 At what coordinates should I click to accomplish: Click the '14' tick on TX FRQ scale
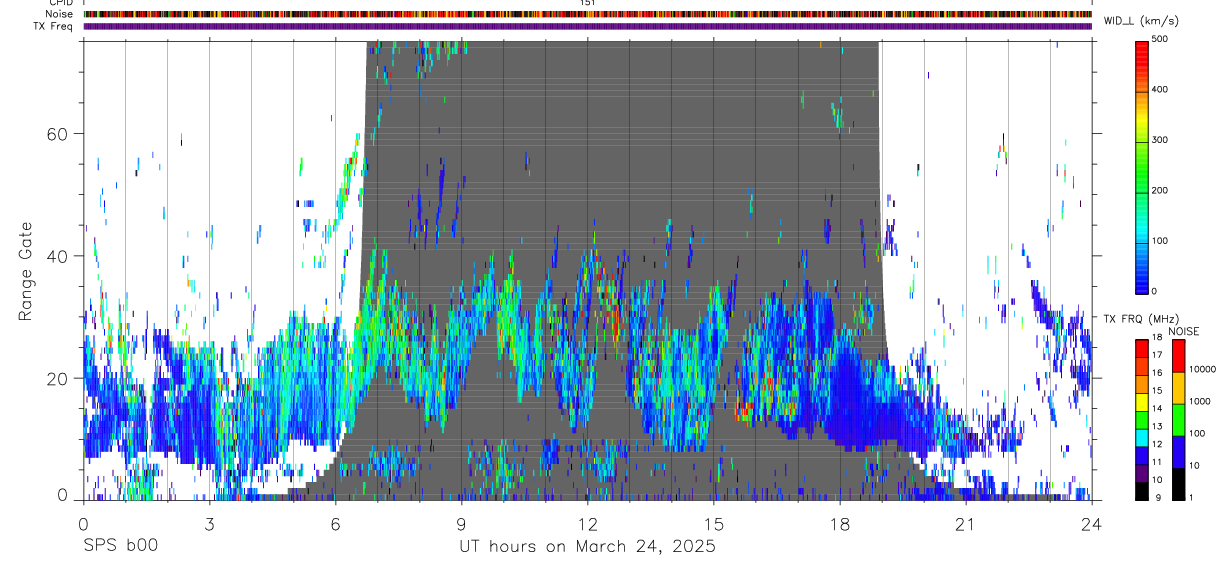(1157, 409)
